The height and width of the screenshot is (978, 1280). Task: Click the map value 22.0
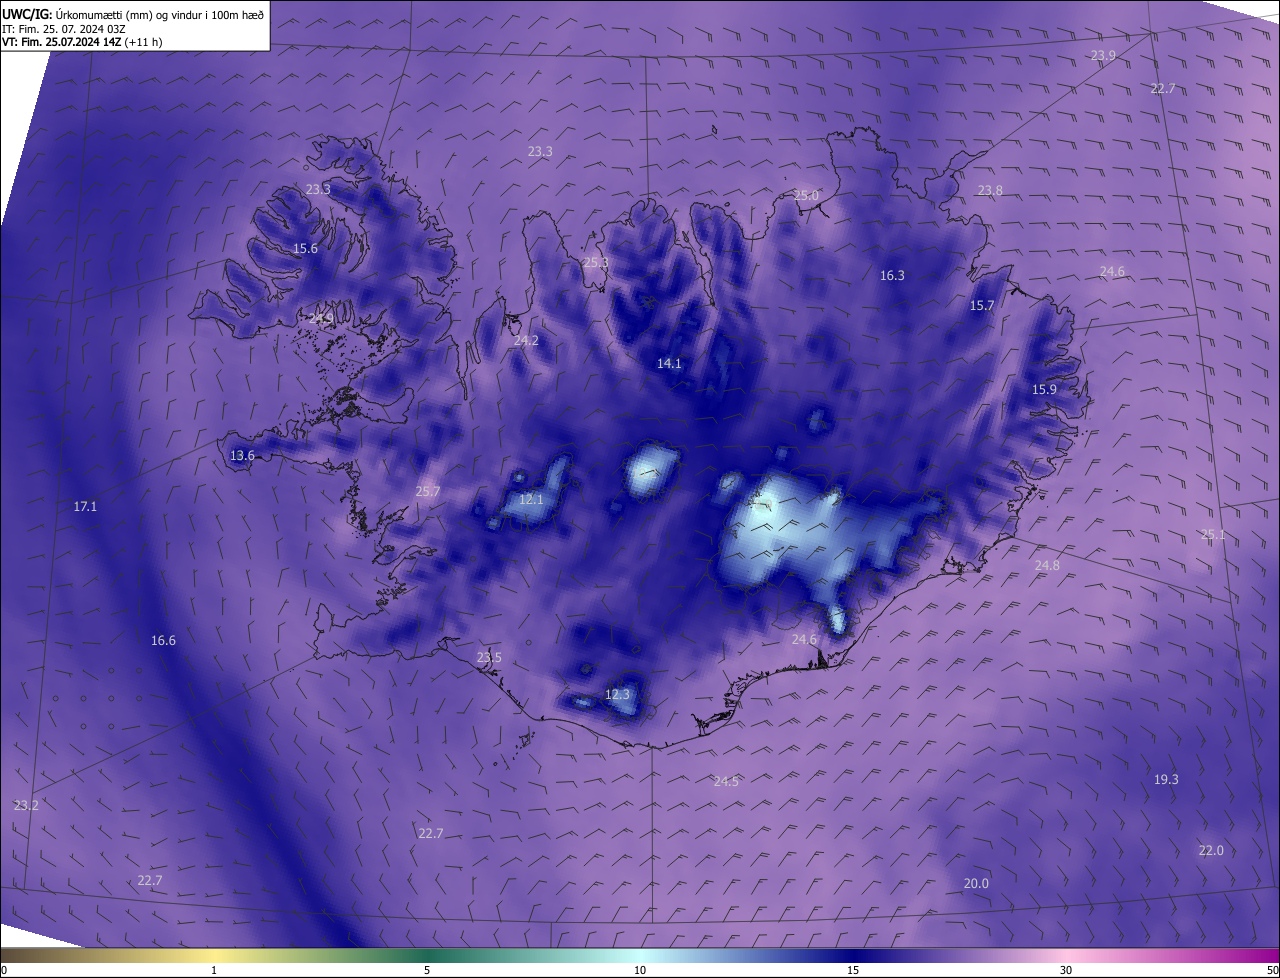pyautogui.click(x=1210, y=851)
